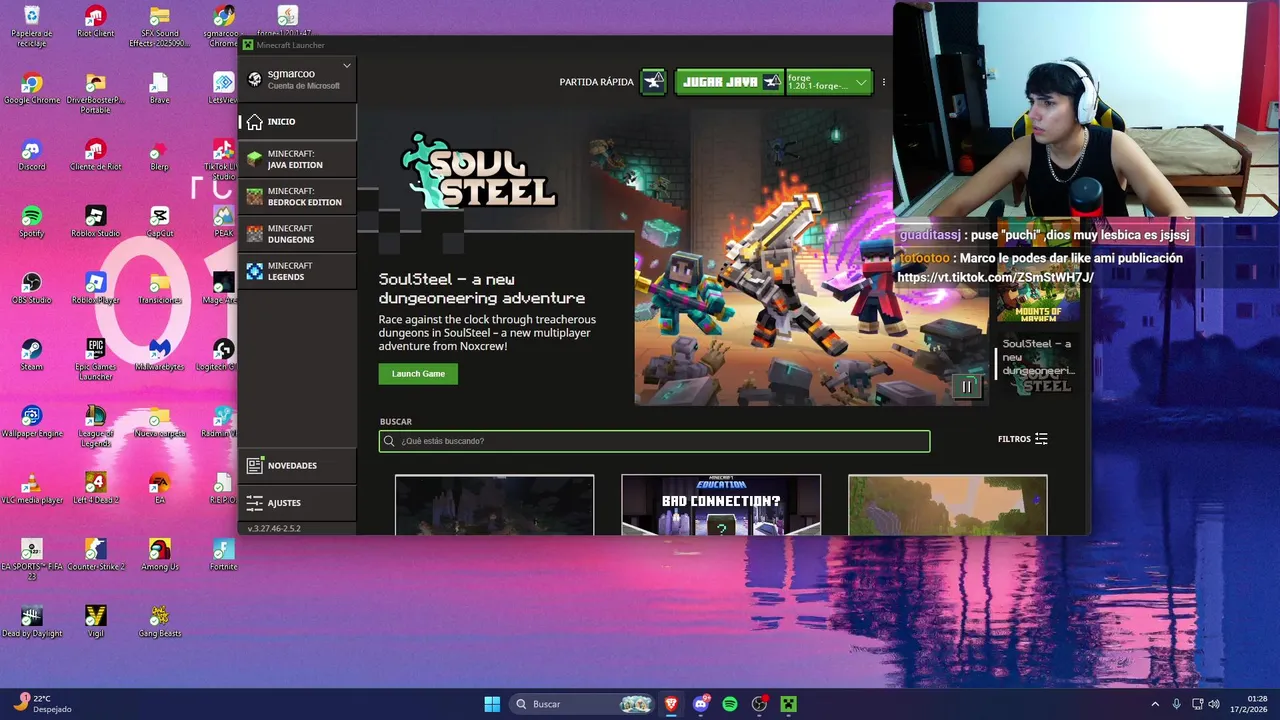Open the Filtros filter options
This screenshot has height=720, width=1280.
1022,439
